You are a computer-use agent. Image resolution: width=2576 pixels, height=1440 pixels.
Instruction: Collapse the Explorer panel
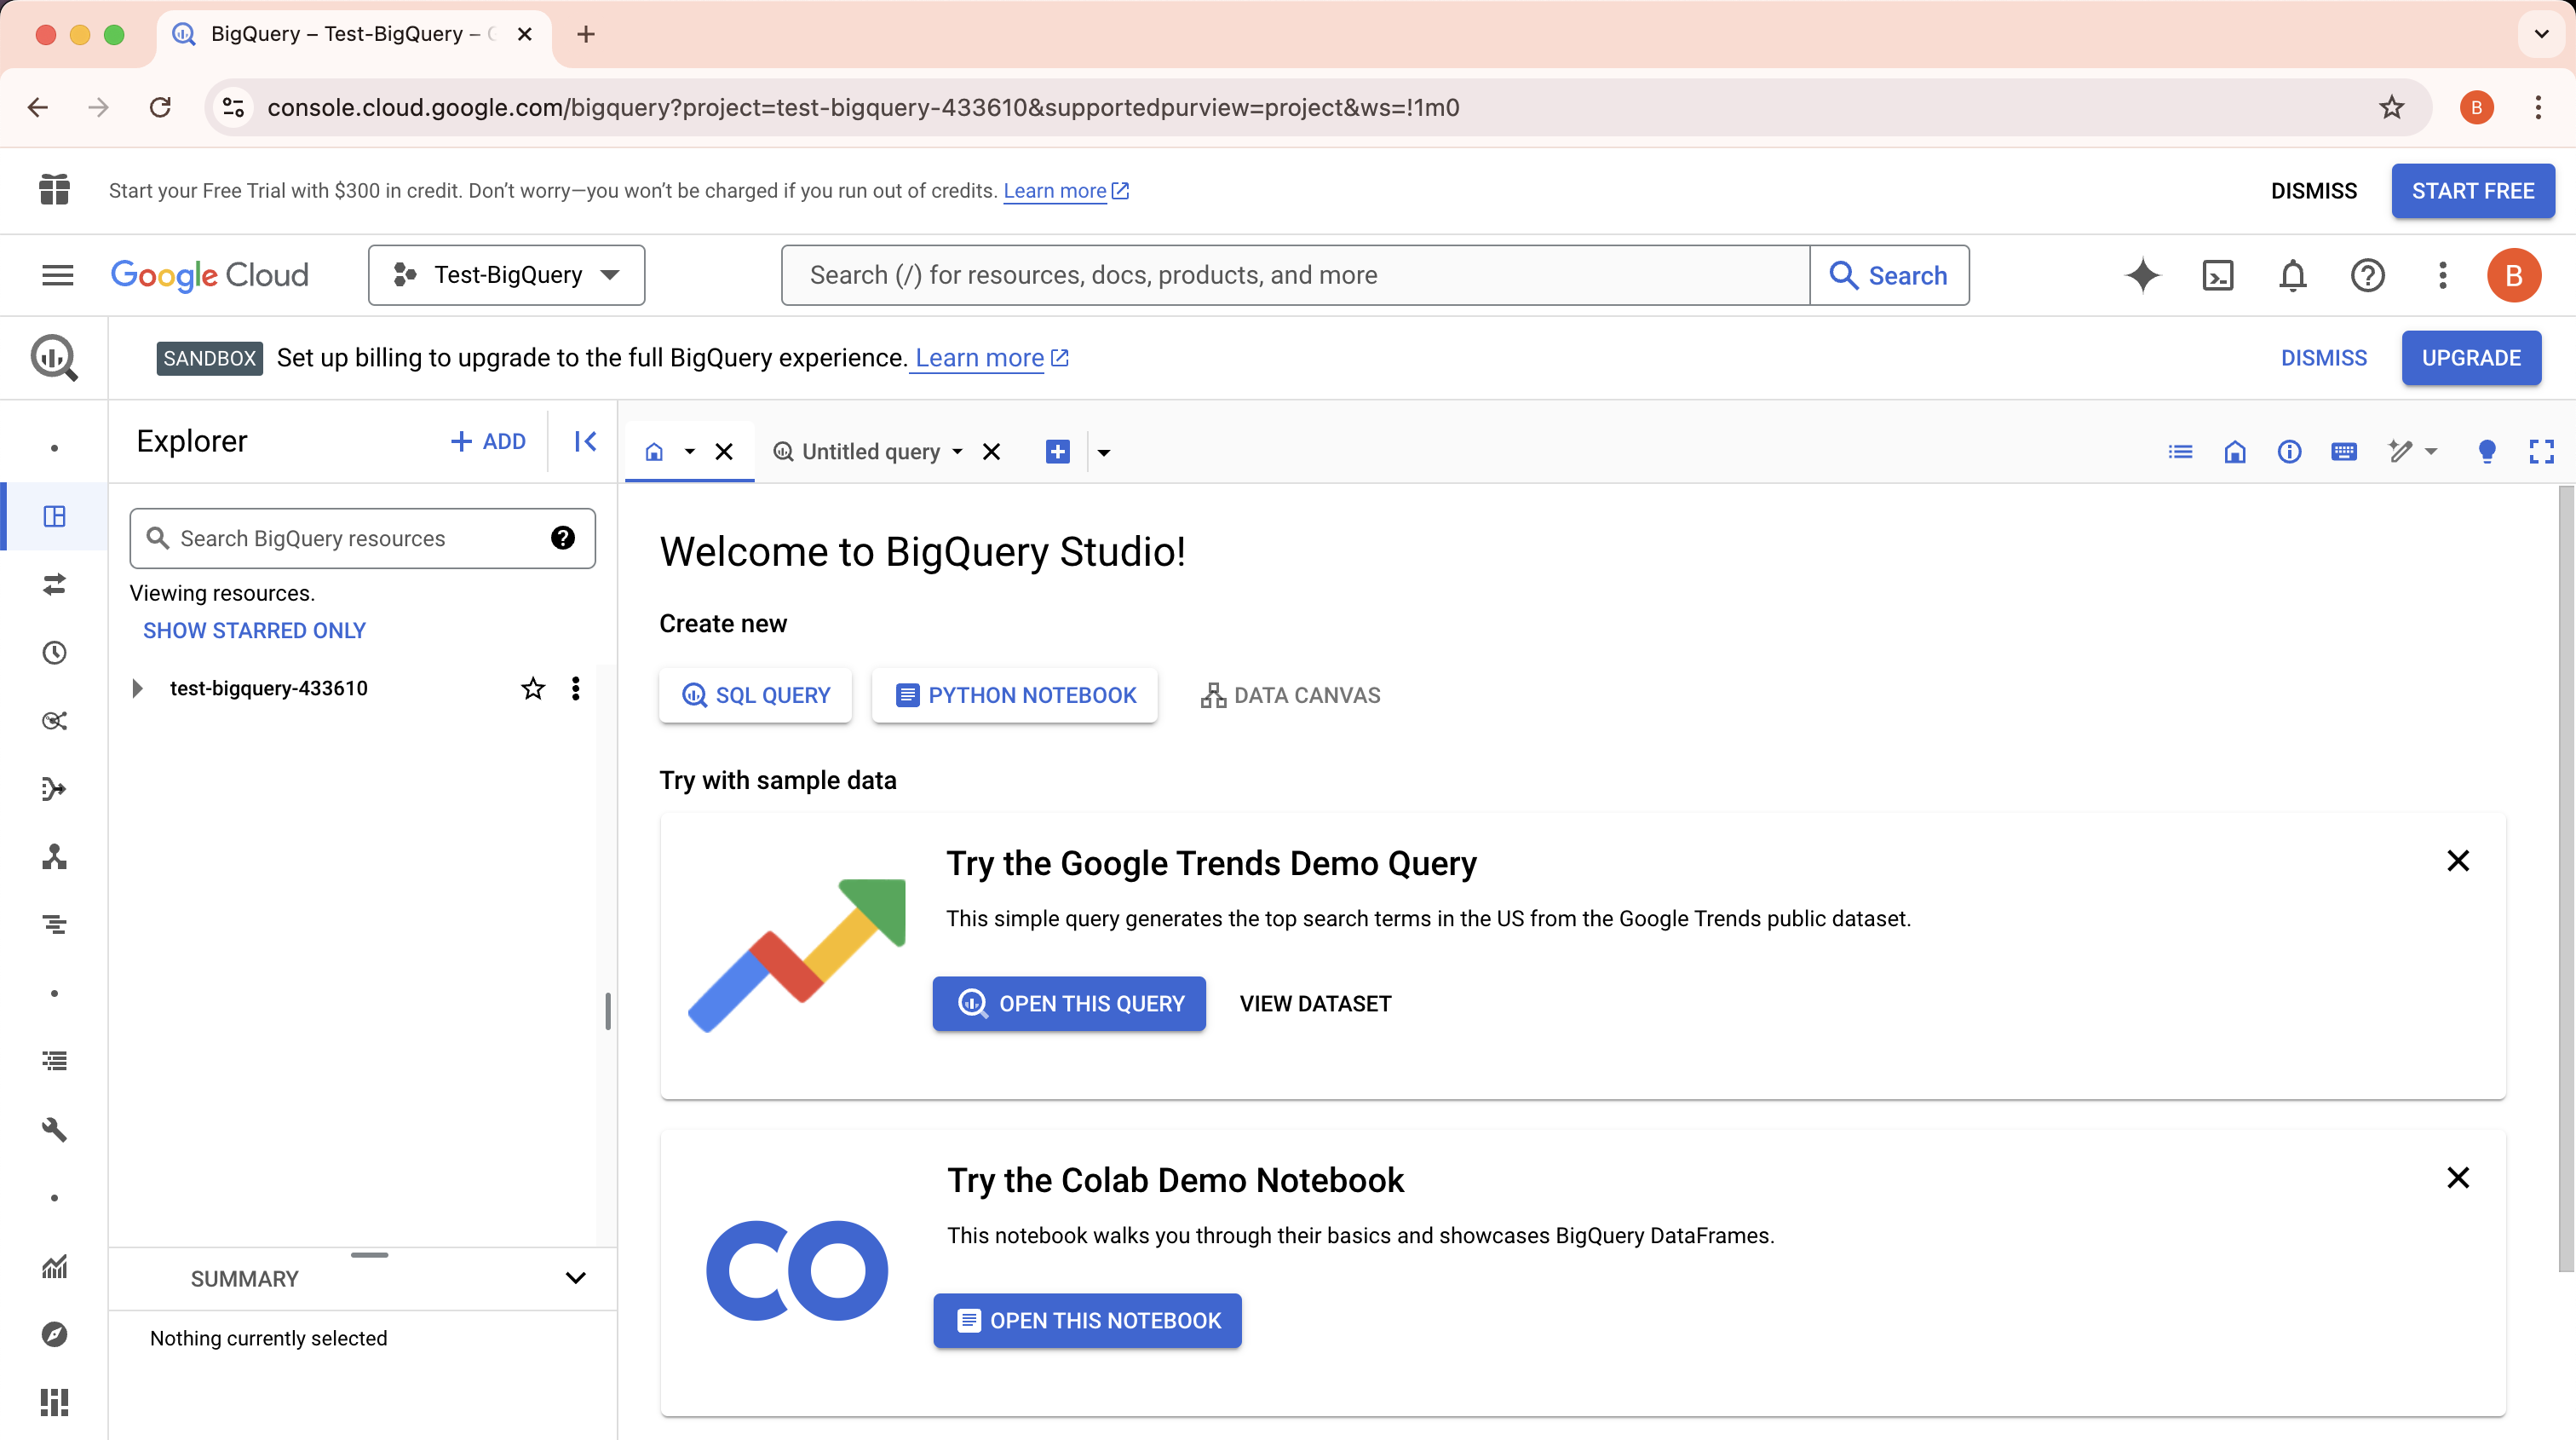click(585, 441)
